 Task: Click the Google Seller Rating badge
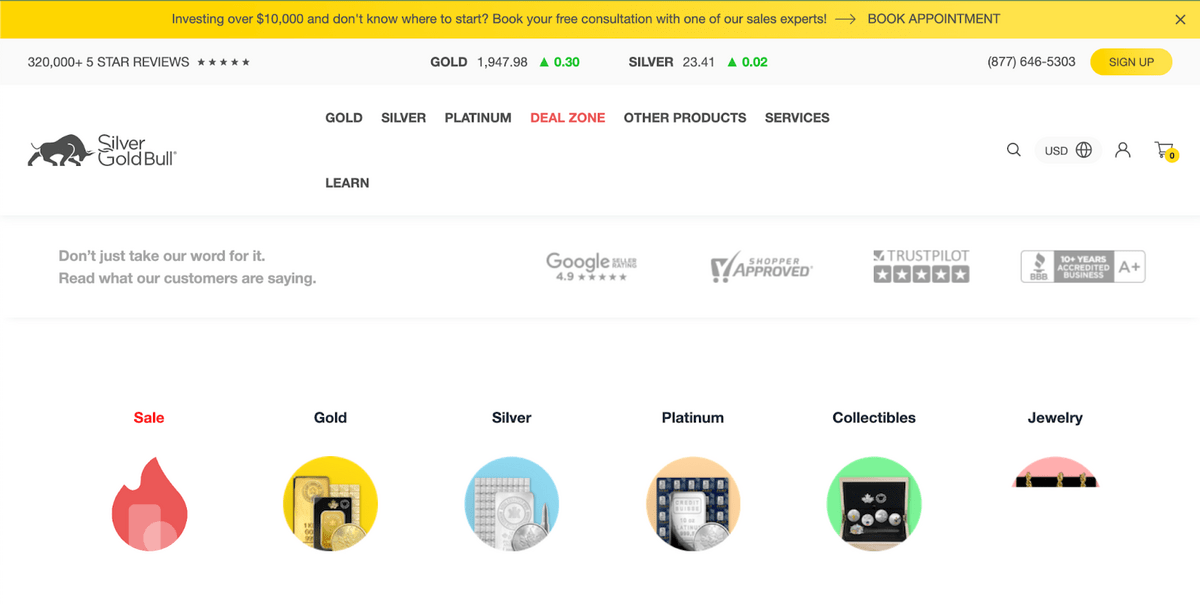[x=591, y=266]
